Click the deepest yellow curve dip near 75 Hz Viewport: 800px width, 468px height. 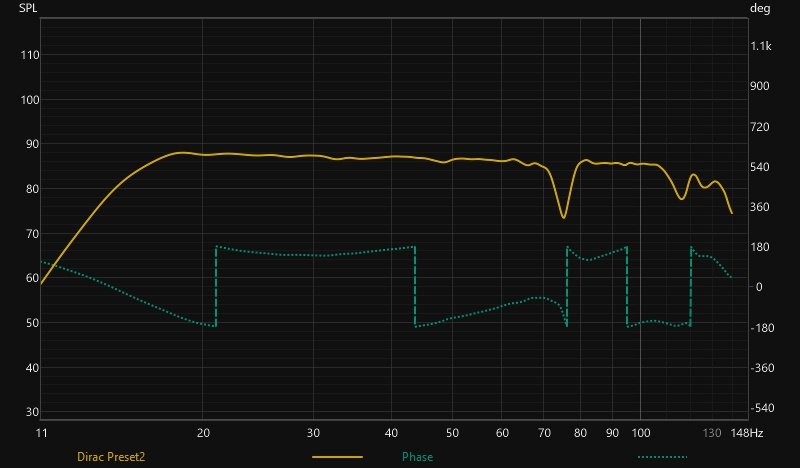(563, 217)
